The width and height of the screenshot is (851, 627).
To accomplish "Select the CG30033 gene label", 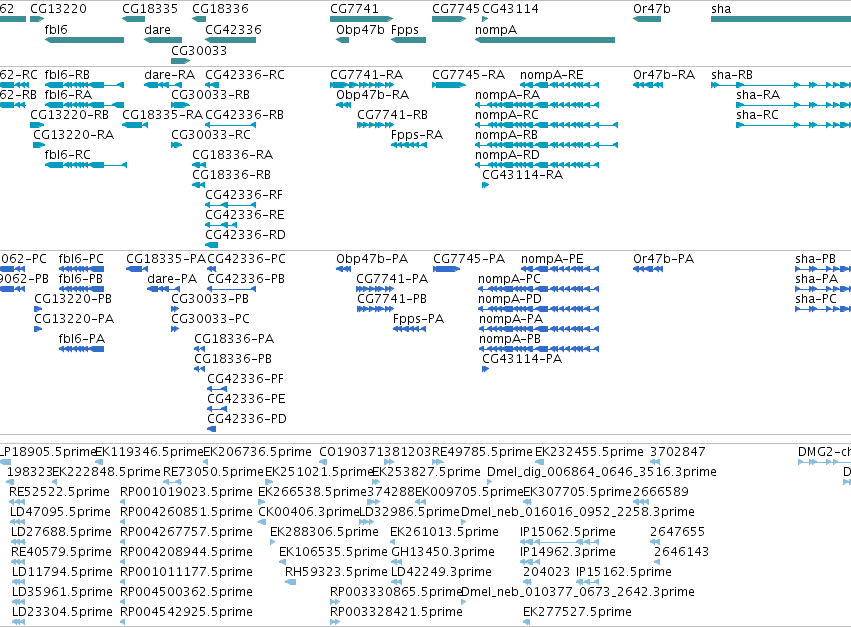I will pyautogui.click(x=199, y=50).
